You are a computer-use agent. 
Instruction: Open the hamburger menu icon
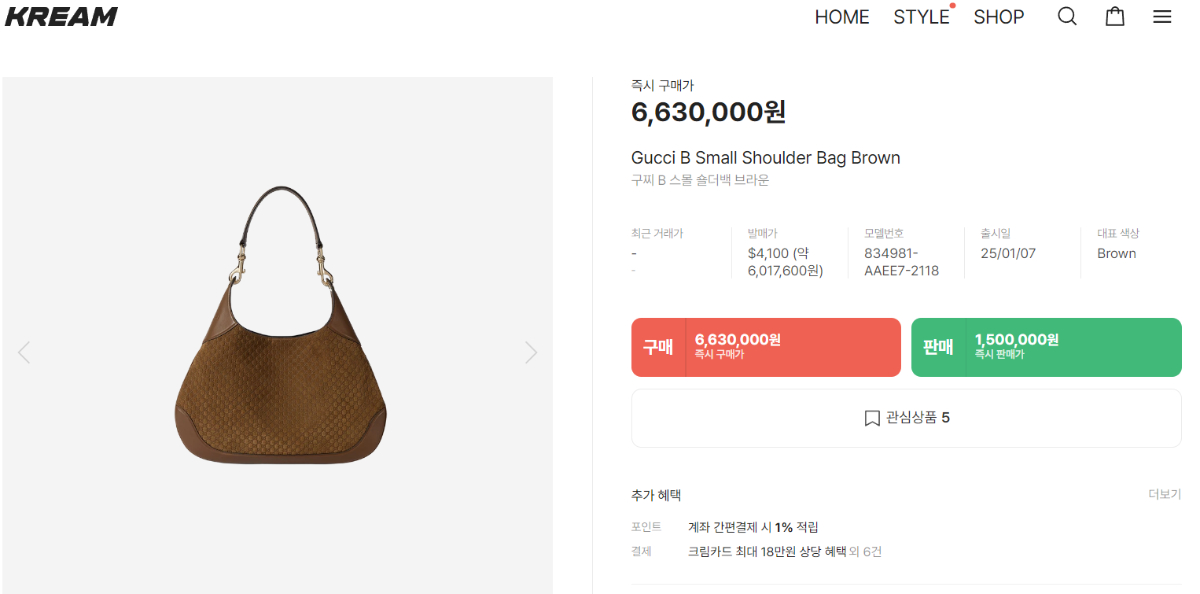point(1161,17)
